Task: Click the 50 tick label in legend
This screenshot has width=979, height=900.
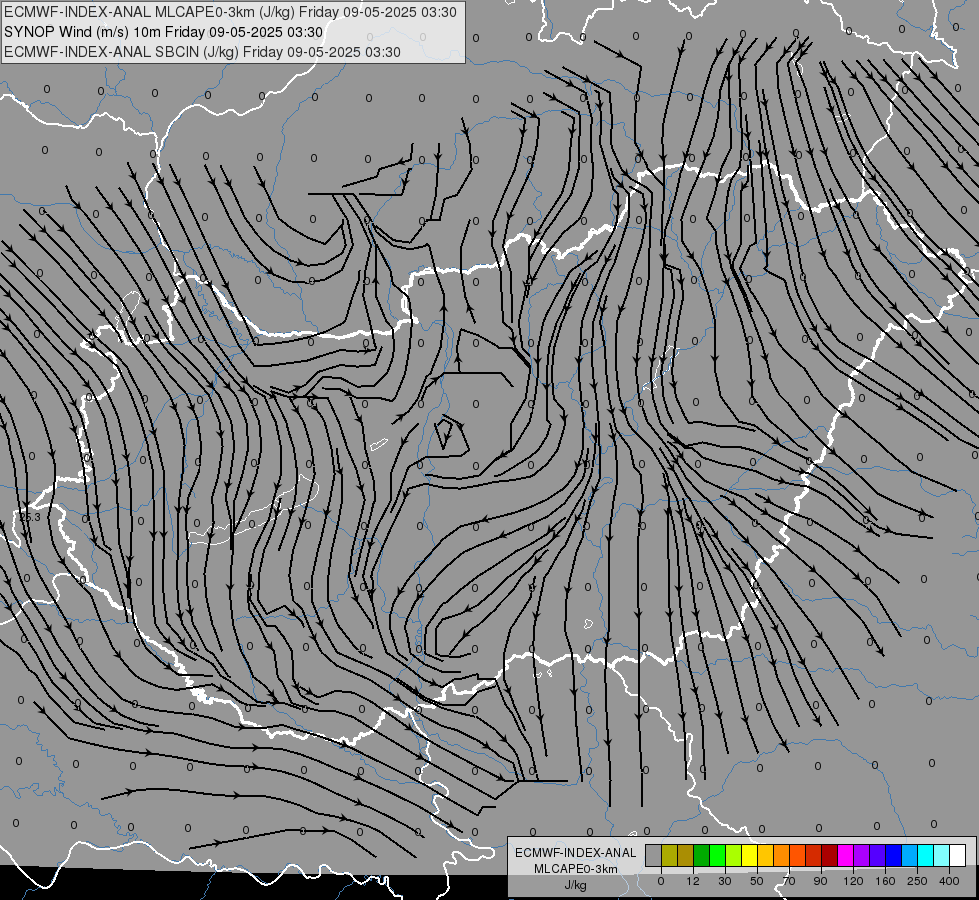Action: [x=757, y=881]
